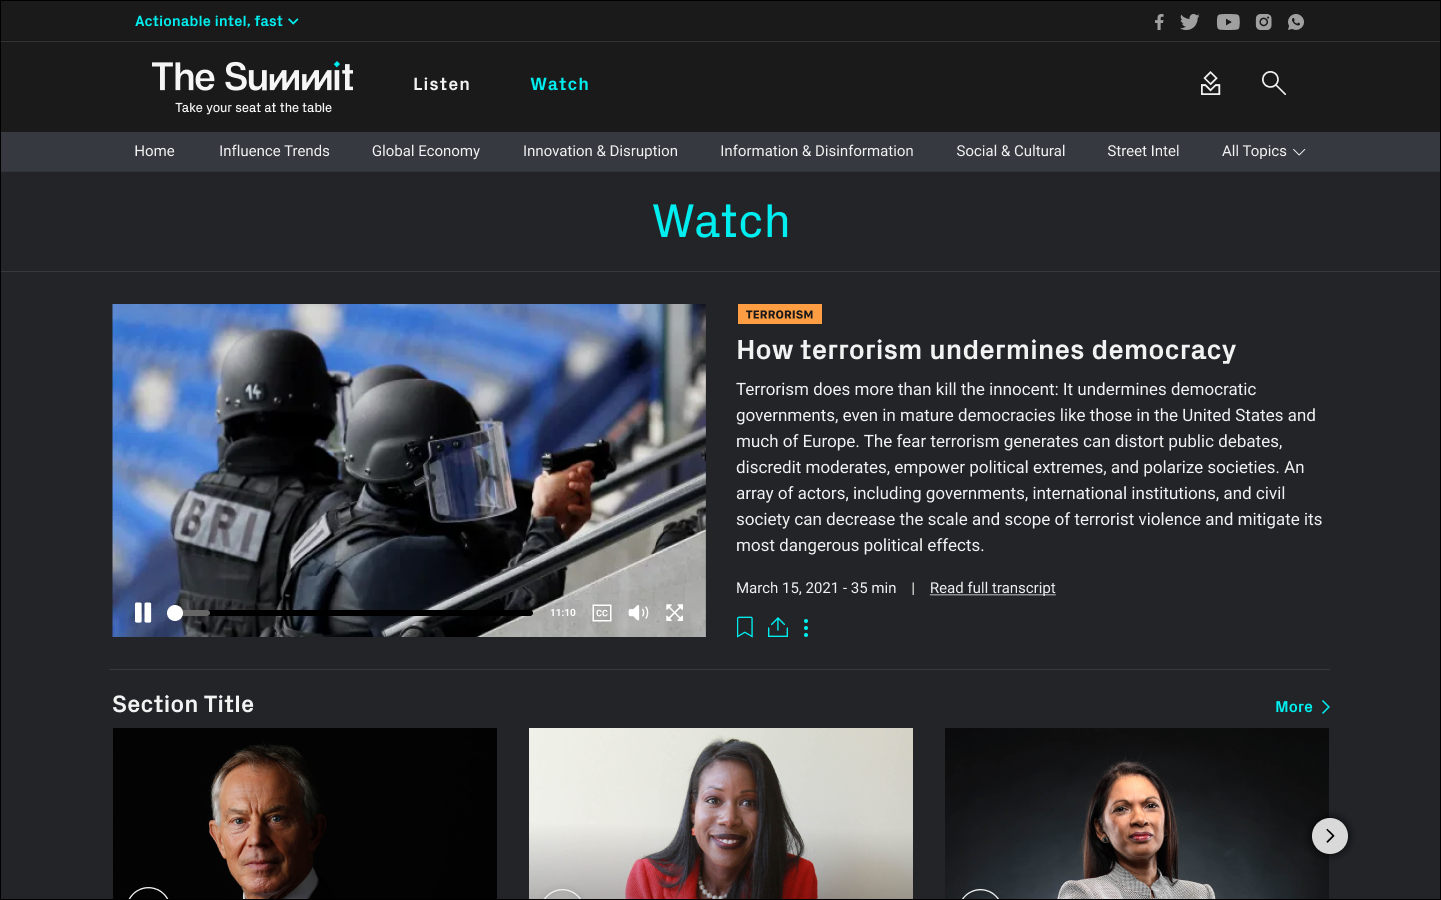Open the YouTube channel icon
1441x900 pixels.
click(x=1228, y=22)
